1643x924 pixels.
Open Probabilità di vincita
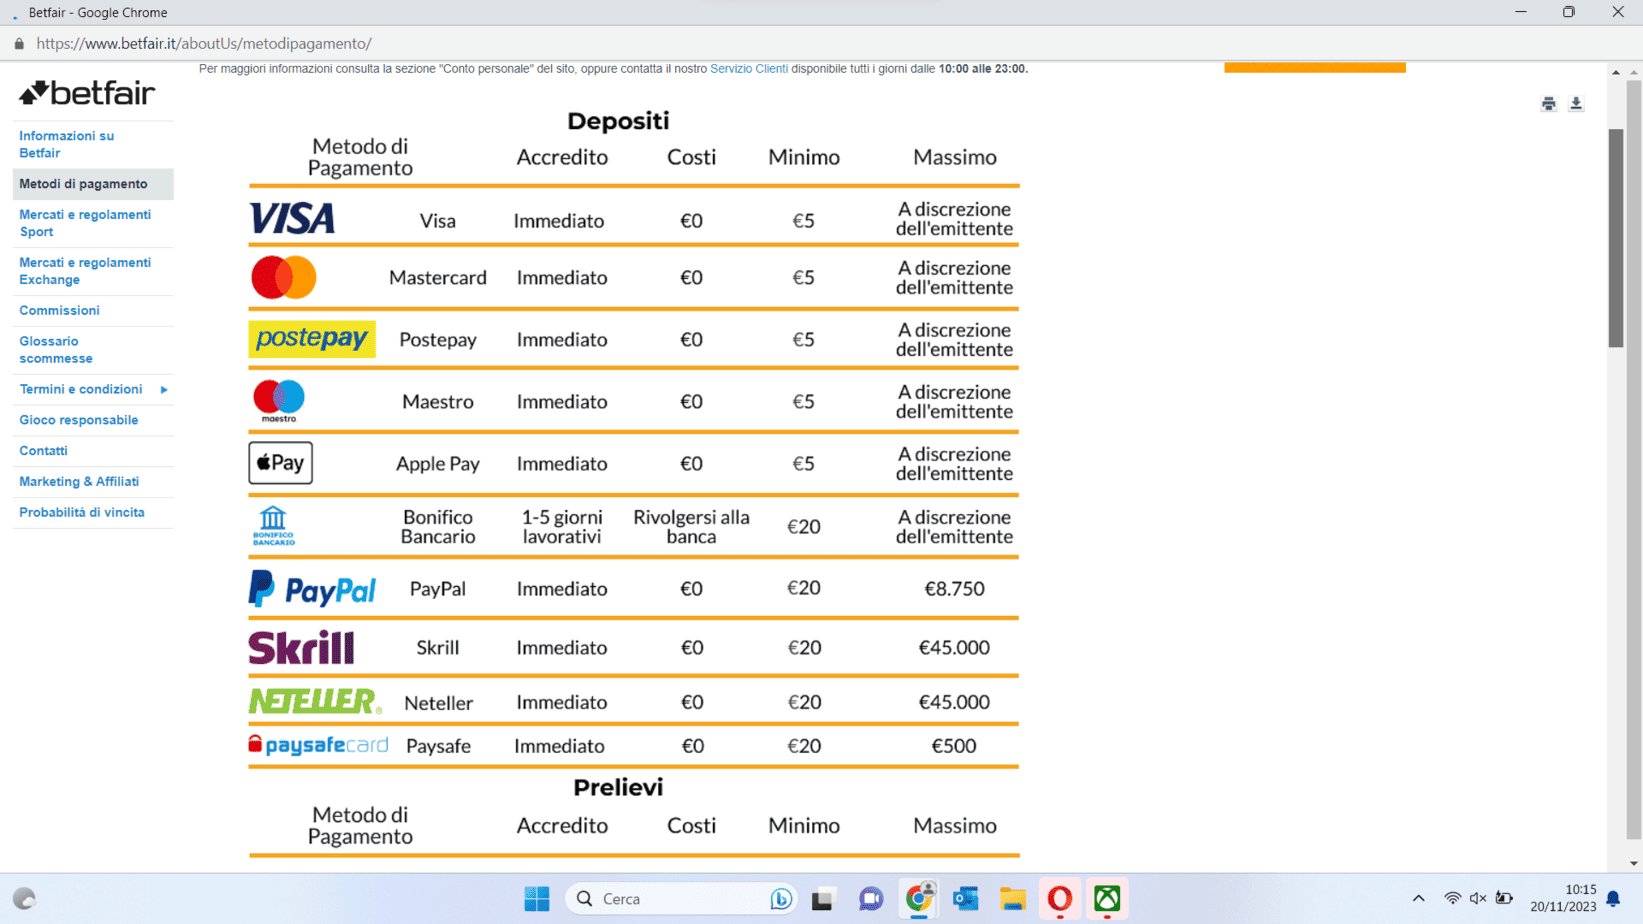(82, 513)
